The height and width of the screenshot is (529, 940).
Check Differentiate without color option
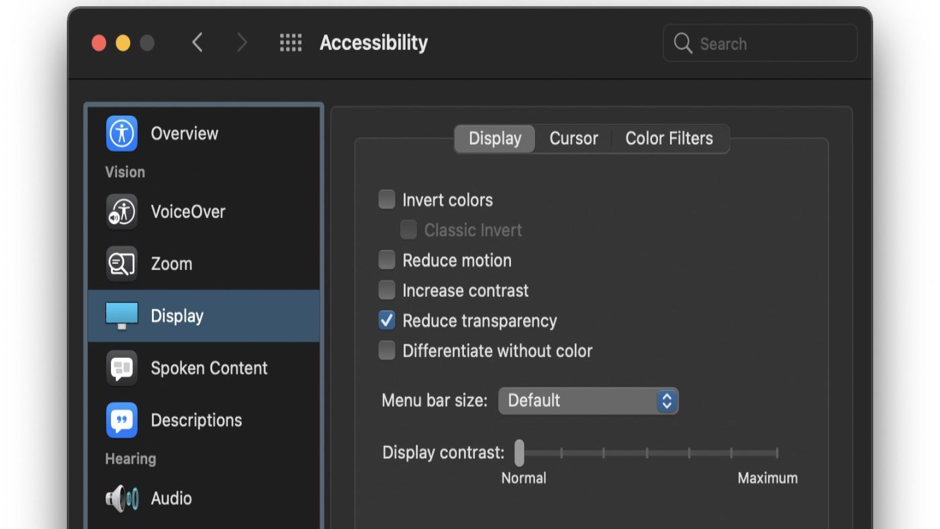point(387,351)
